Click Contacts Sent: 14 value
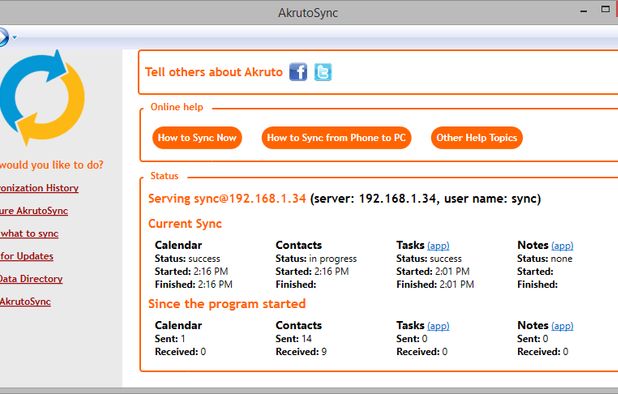Screen dimensions: 618x394 [294, 339]
